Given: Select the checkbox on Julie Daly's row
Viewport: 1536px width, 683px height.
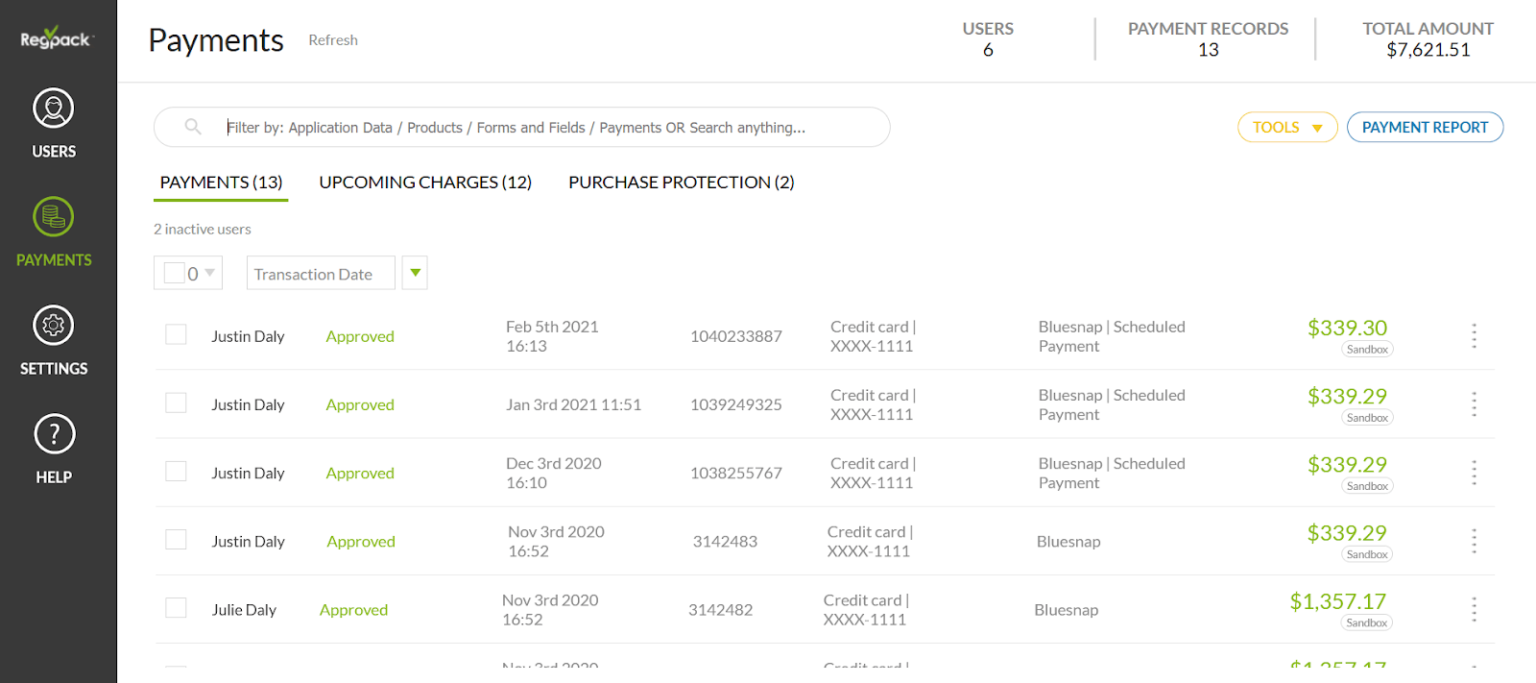Looking at the screenshot, I should click(x=176, y=607).
